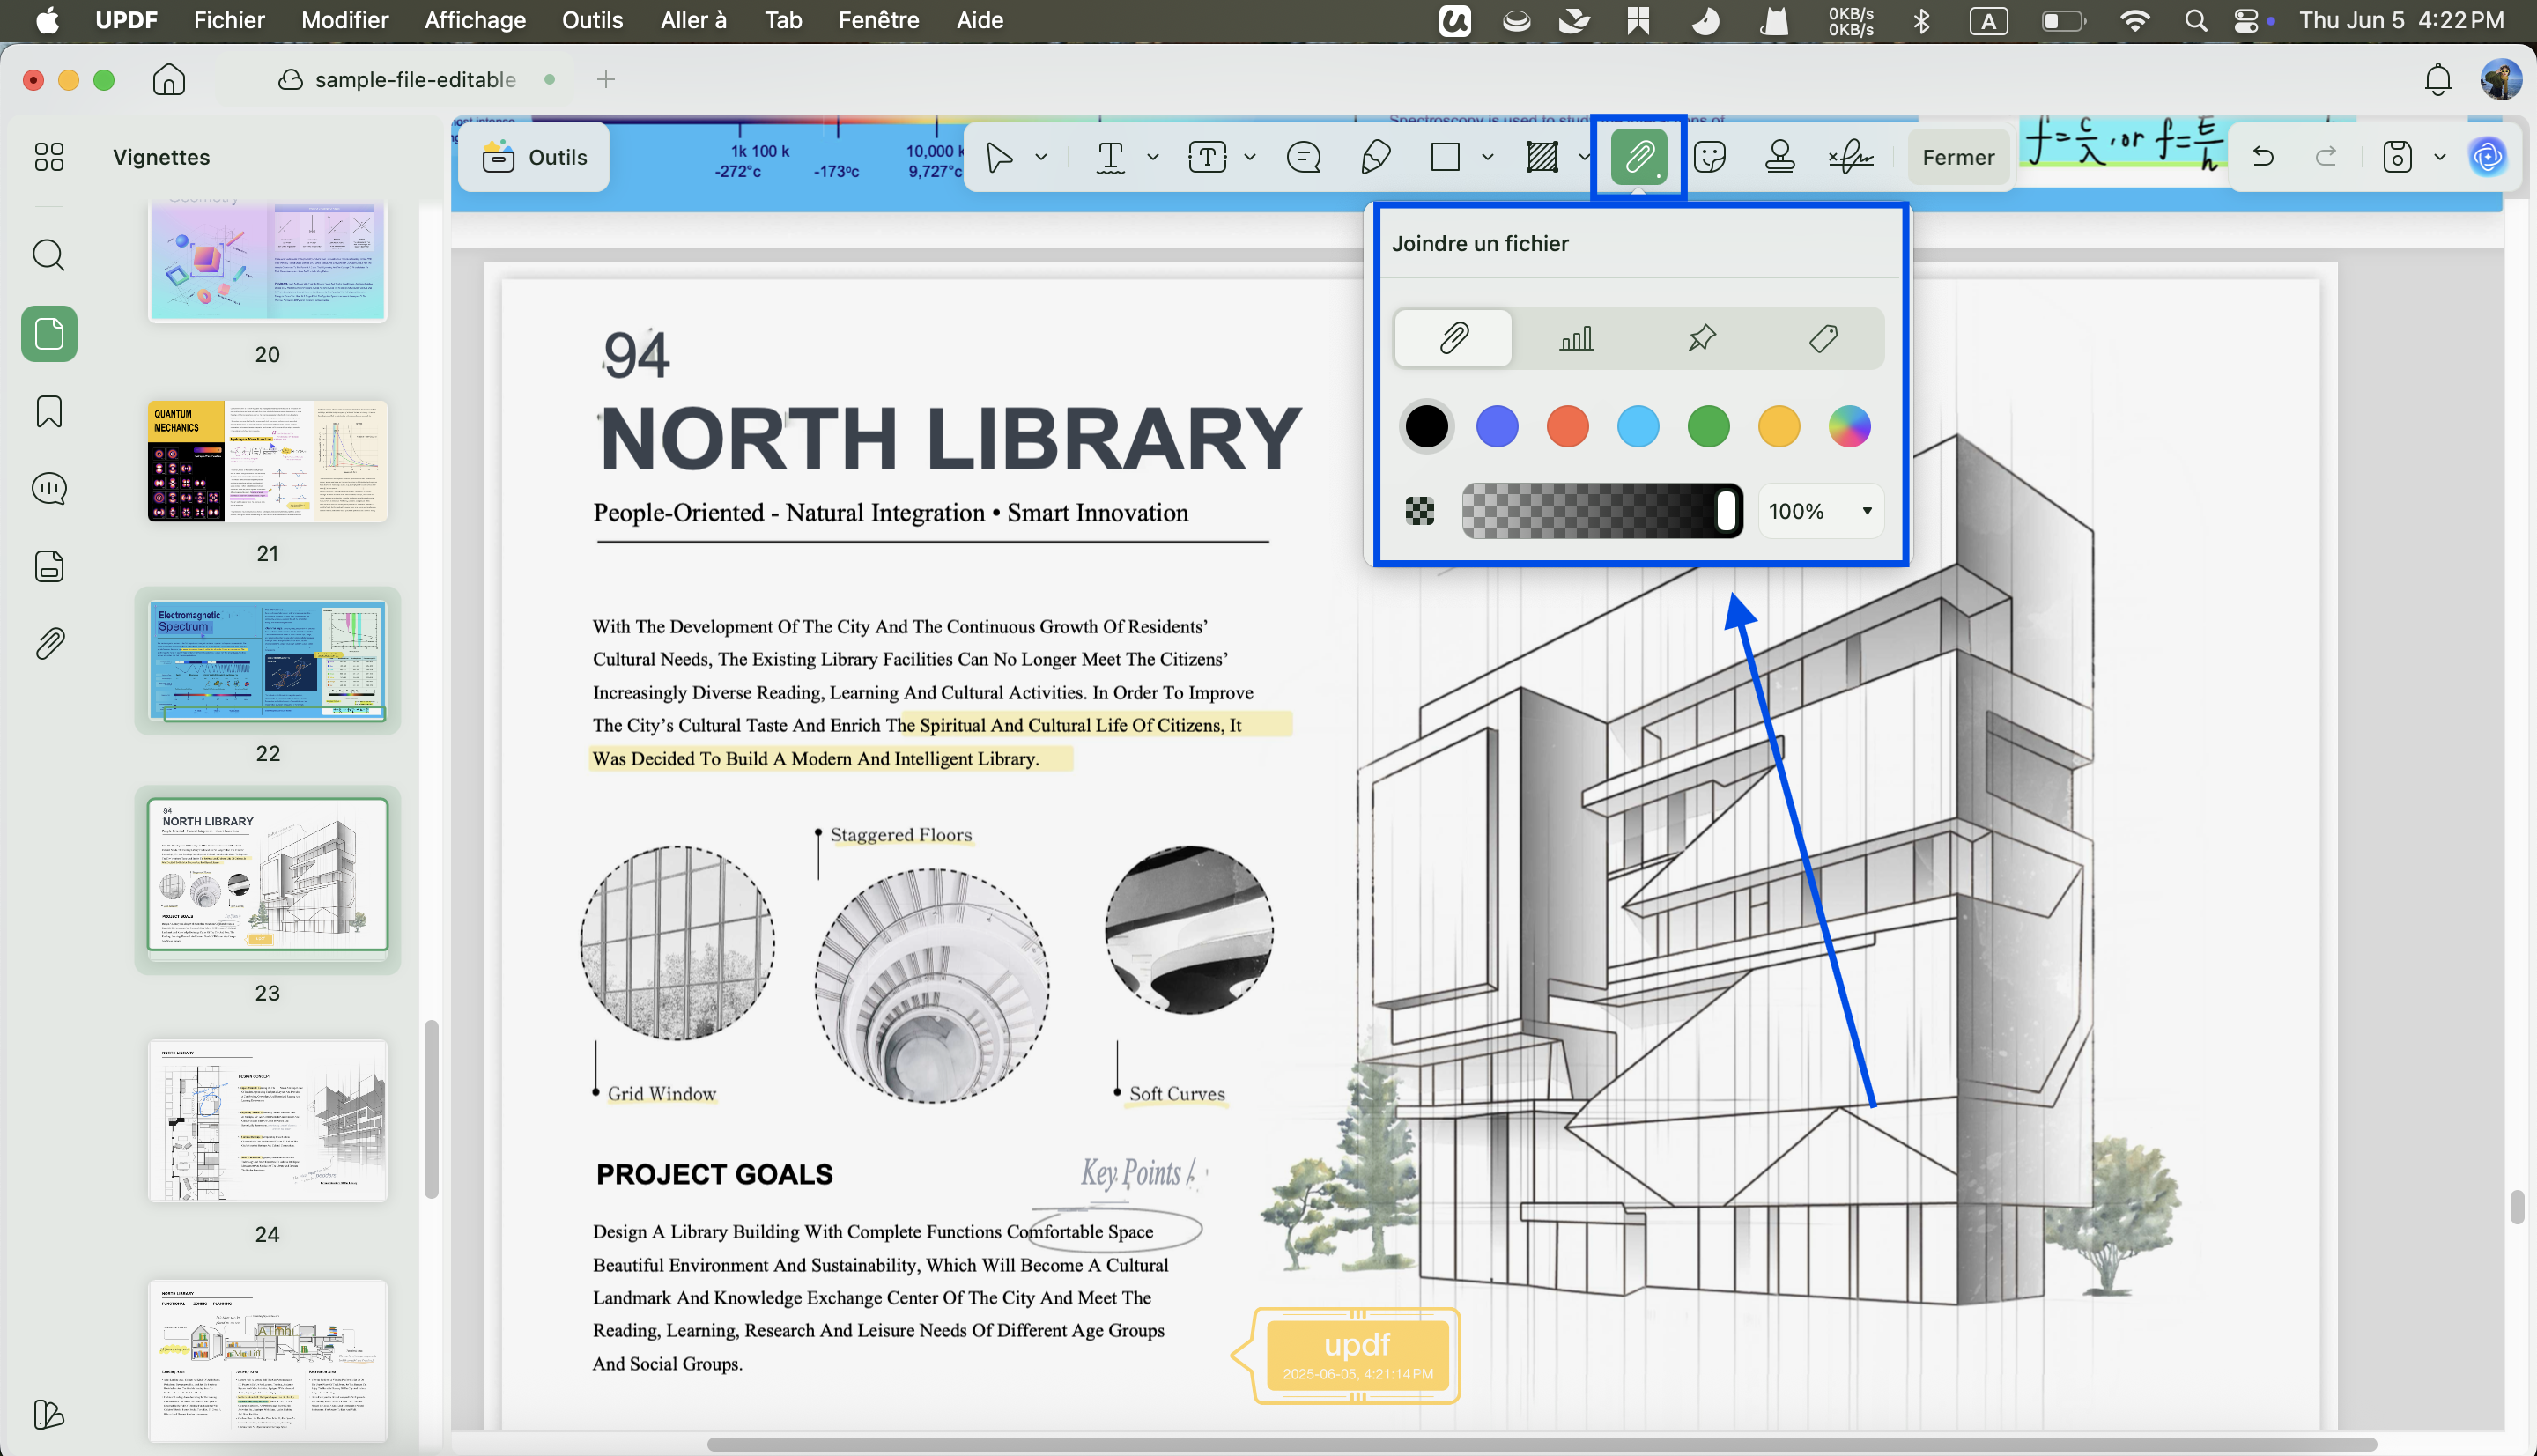The width and height of the screenshot is (2537, 1456).
Task: Select page 24 thumbnail
Action: pyautogui.click(x=267, y=1120)
